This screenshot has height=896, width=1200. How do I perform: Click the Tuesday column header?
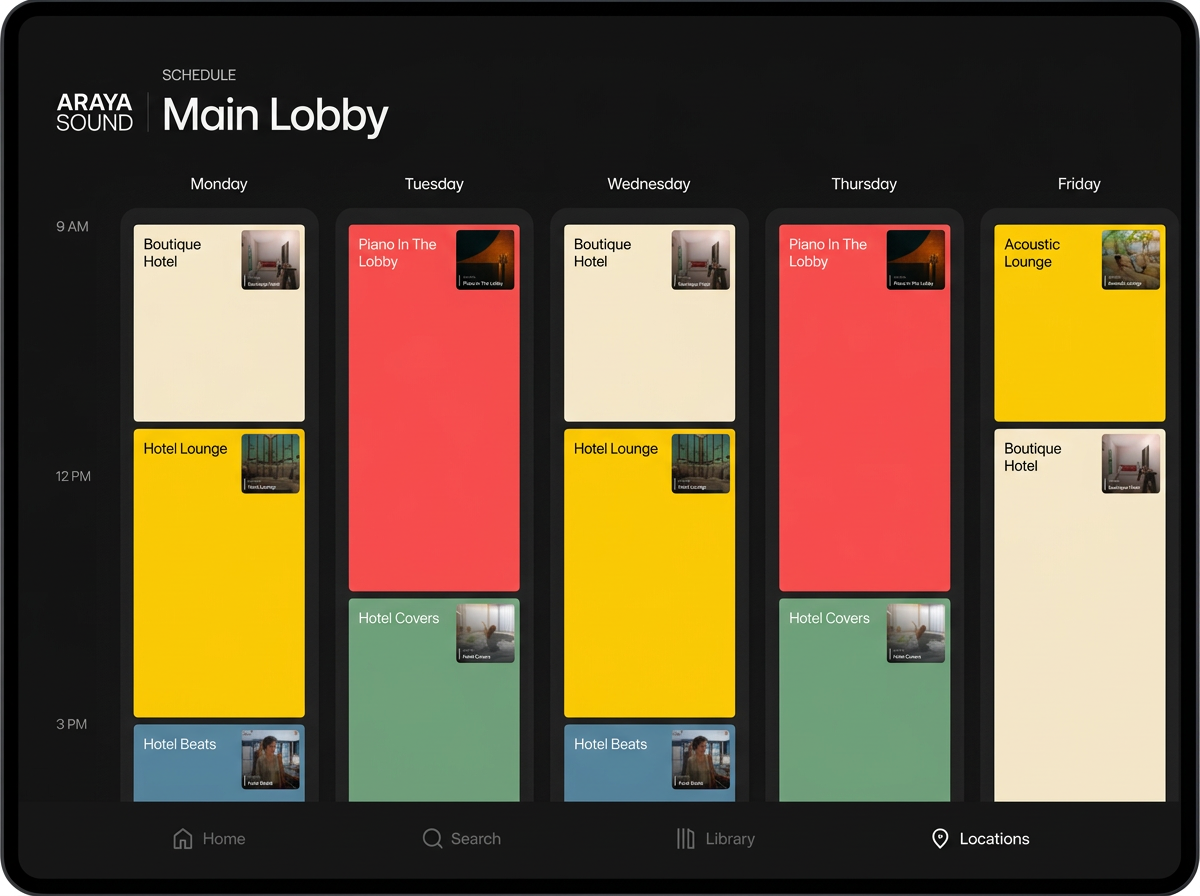(434, 184)
